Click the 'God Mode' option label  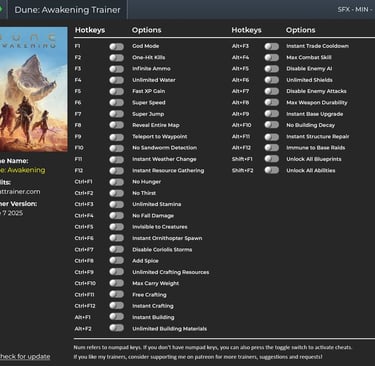[146, 46]
